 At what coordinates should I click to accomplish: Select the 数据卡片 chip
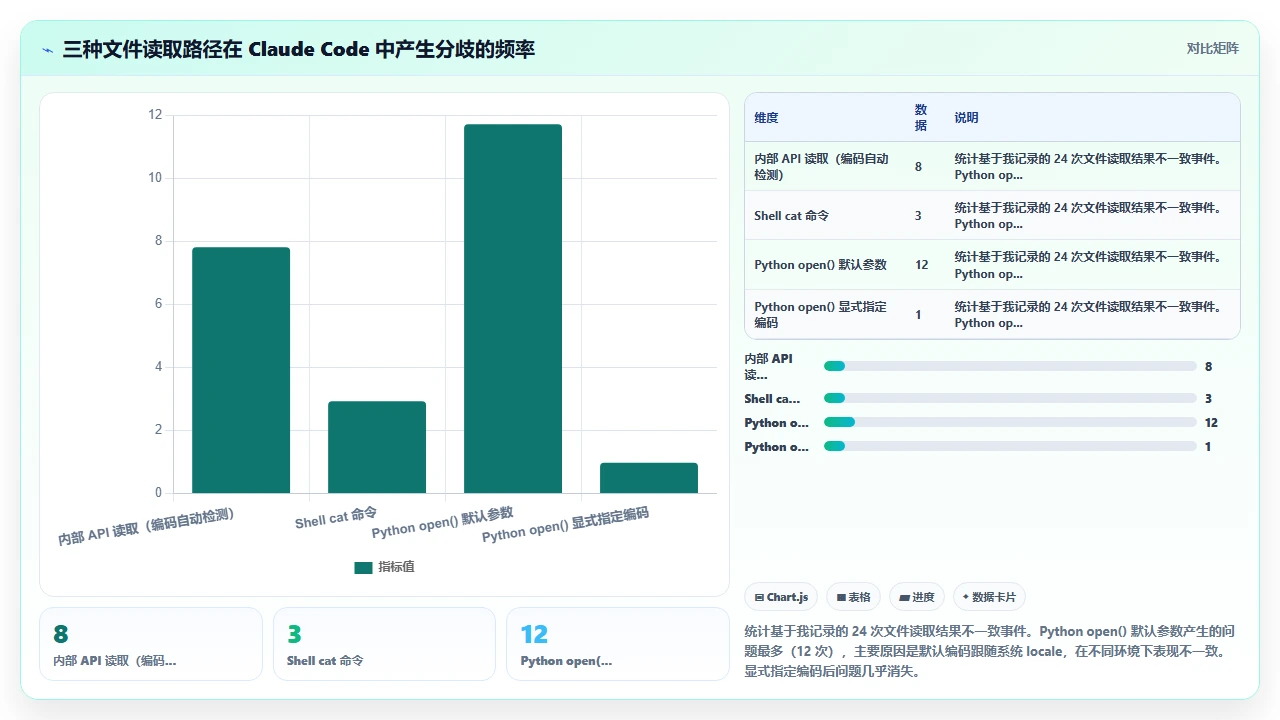click(989, 597)
